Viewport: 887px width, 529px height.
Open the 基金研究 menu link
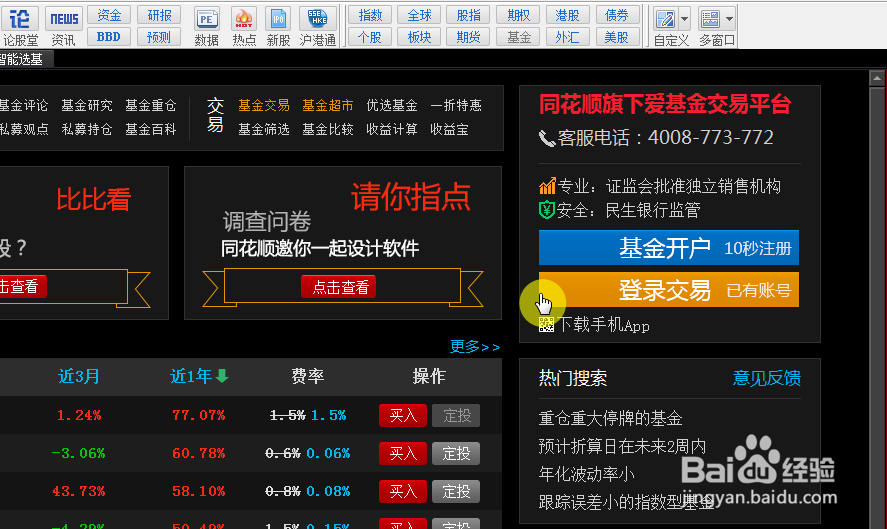click(87, 105)
